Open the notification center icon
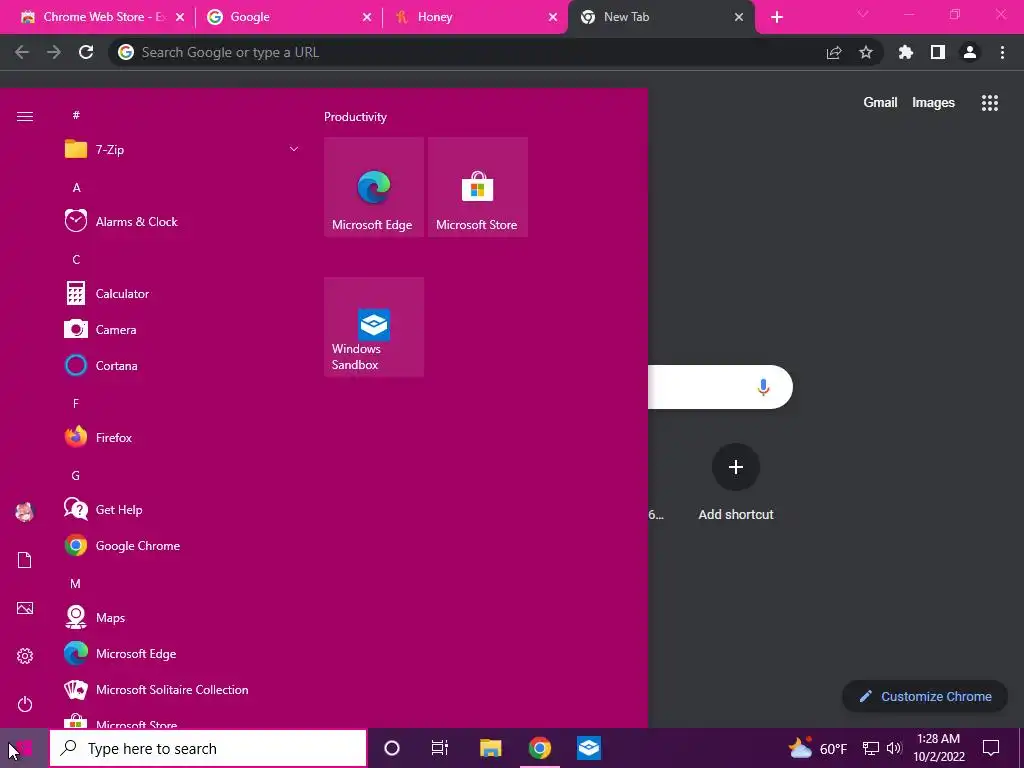1024x768 pixels. click(991, 748)
